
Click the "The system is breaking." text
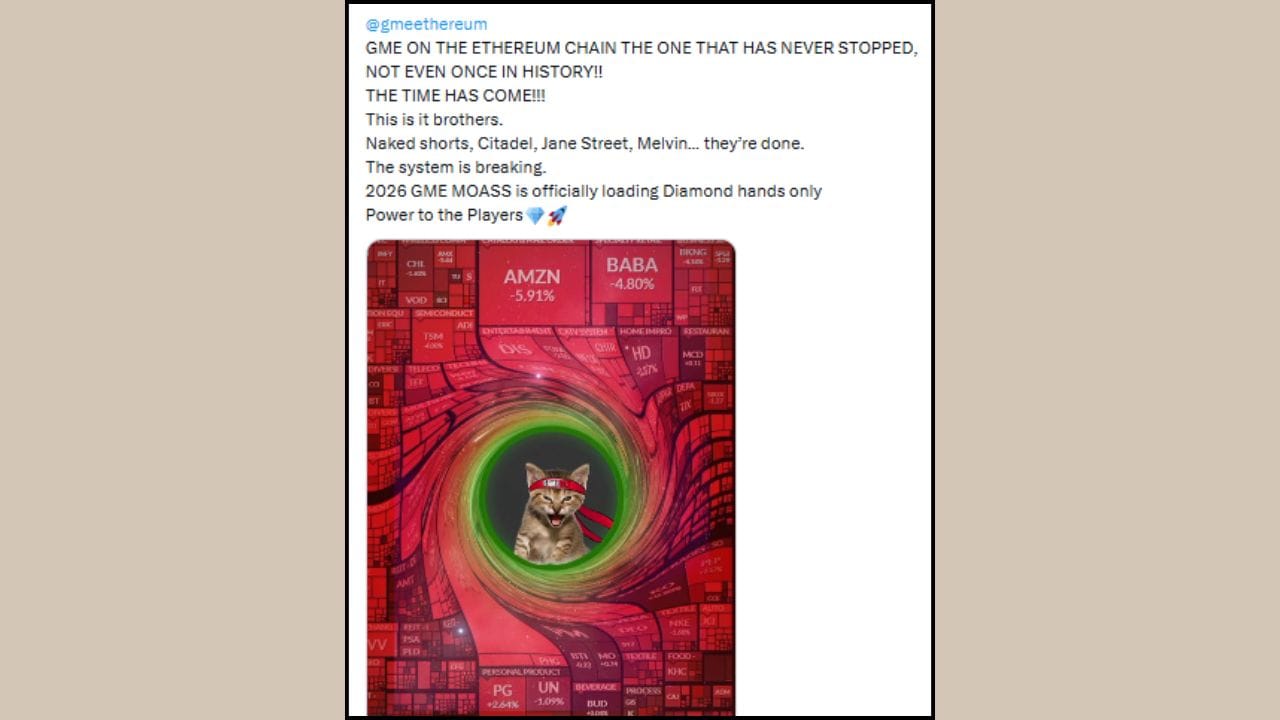click(456, 167)
